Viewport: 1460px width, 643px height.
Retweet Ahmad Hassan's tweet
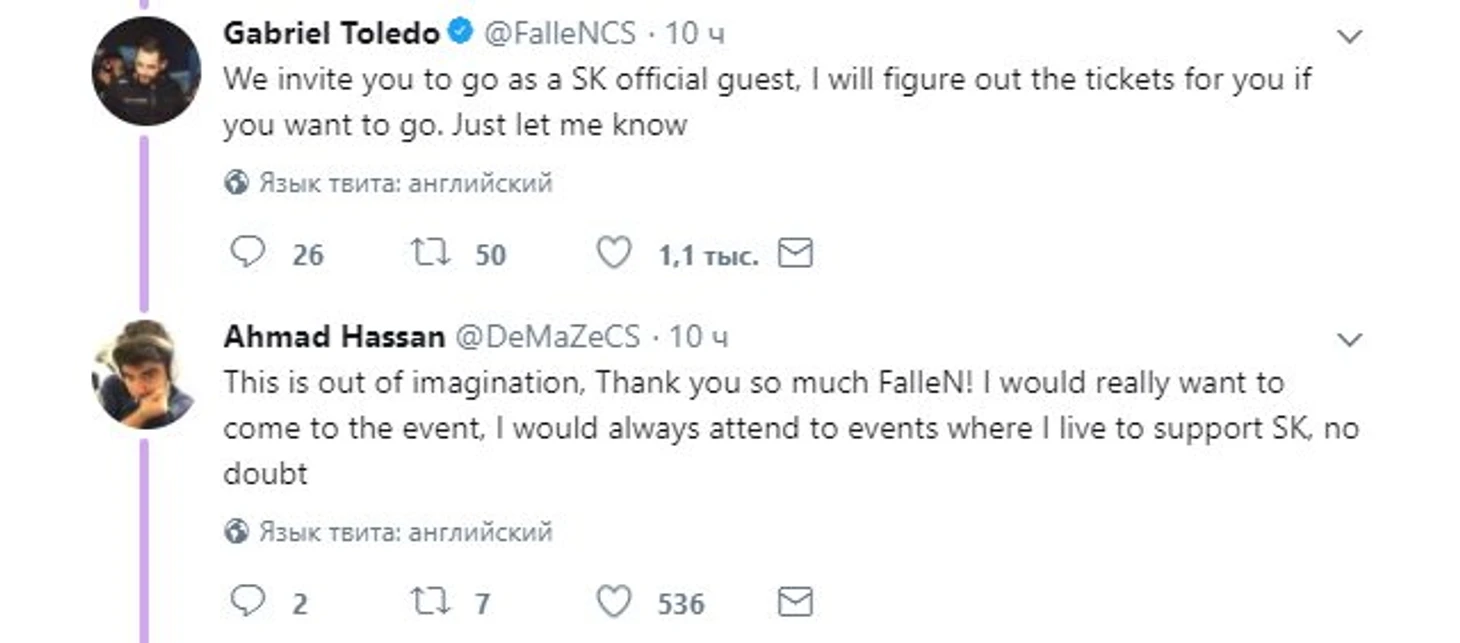(x=431, y=601)
